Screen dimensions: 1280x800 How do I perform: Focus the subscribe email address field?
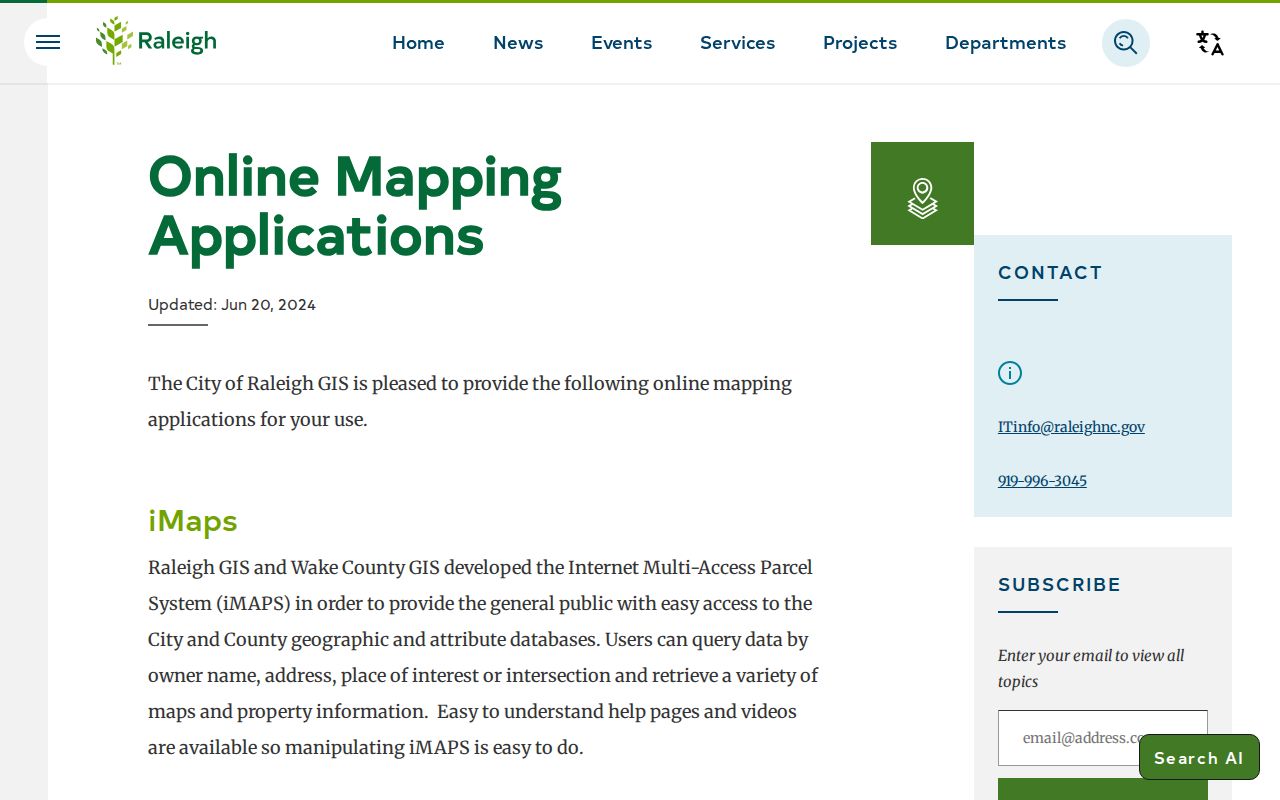[x=1103, y=738]
